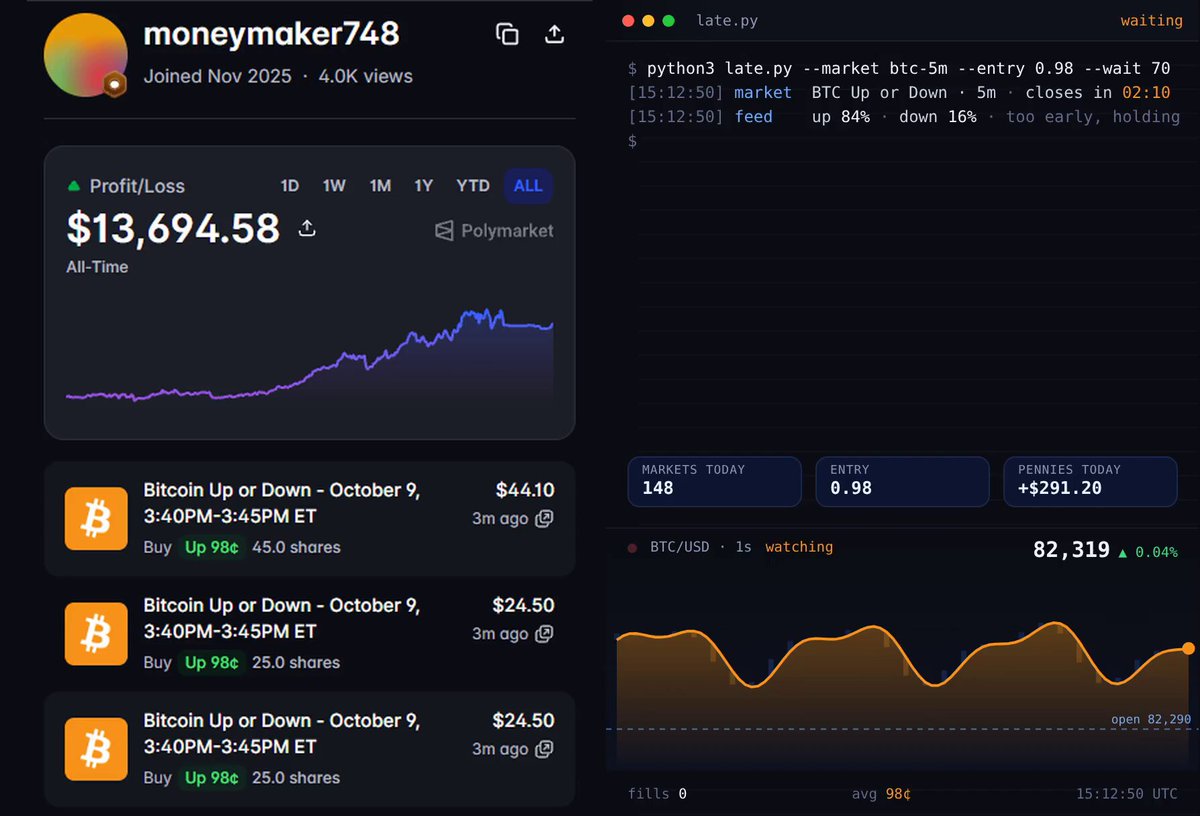Click the green maximize dot in late.py window
1200x816 pixels.
(668, 20)
